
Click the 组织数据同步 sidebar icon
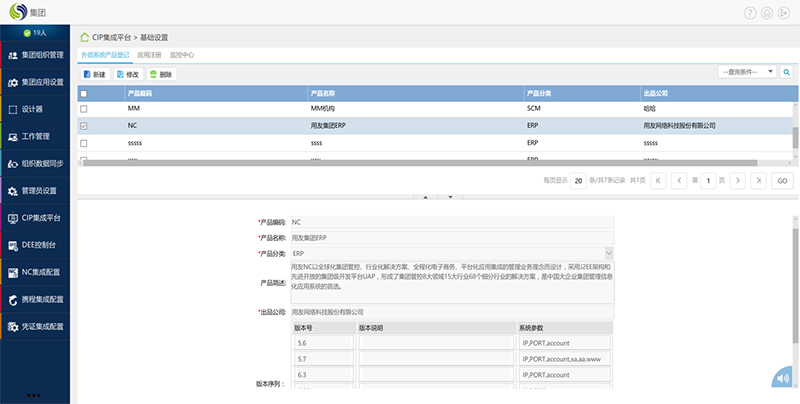13,164
